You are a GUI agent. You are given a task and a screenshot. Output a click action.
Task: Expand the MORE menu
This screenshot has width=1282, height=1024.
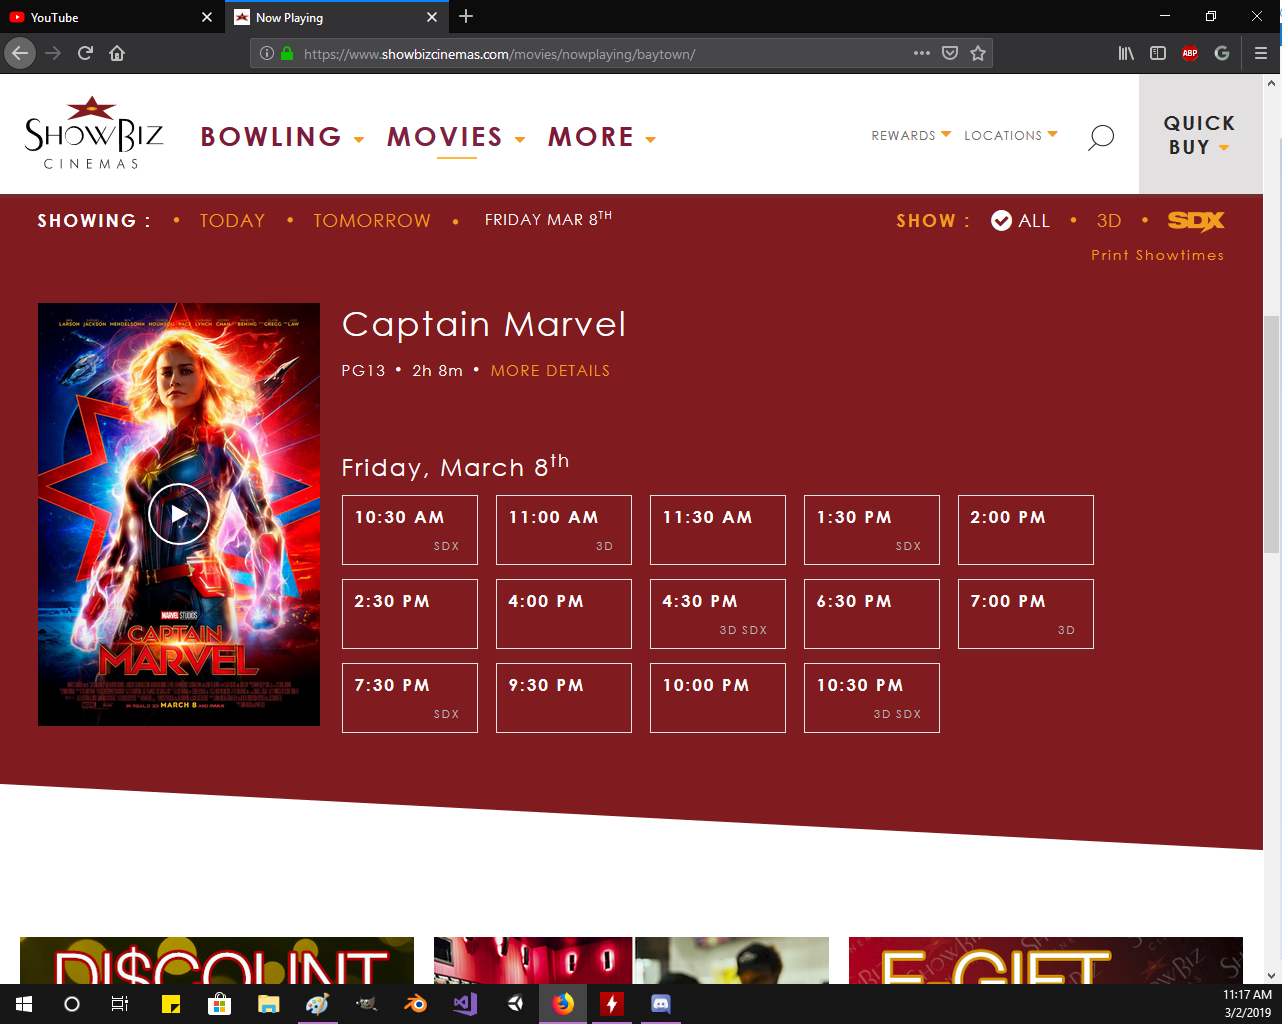[602, 137]
